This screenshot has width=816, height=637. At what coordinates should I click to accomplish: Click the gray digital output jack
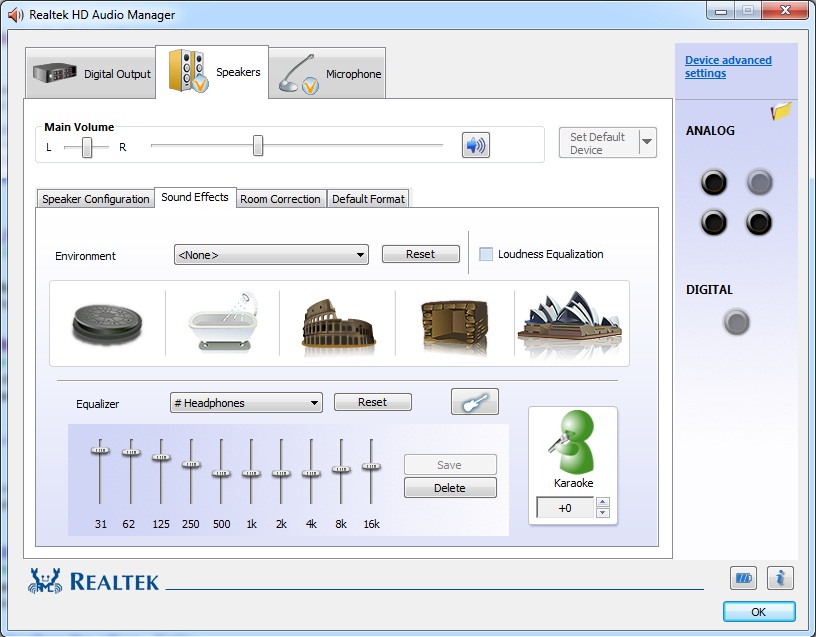point(736,322)
